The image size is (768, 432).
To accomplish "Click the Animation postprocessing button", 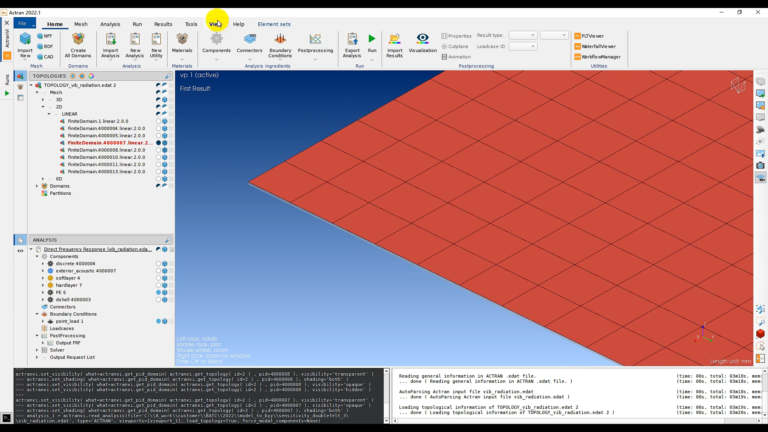I will coord(456,57).
